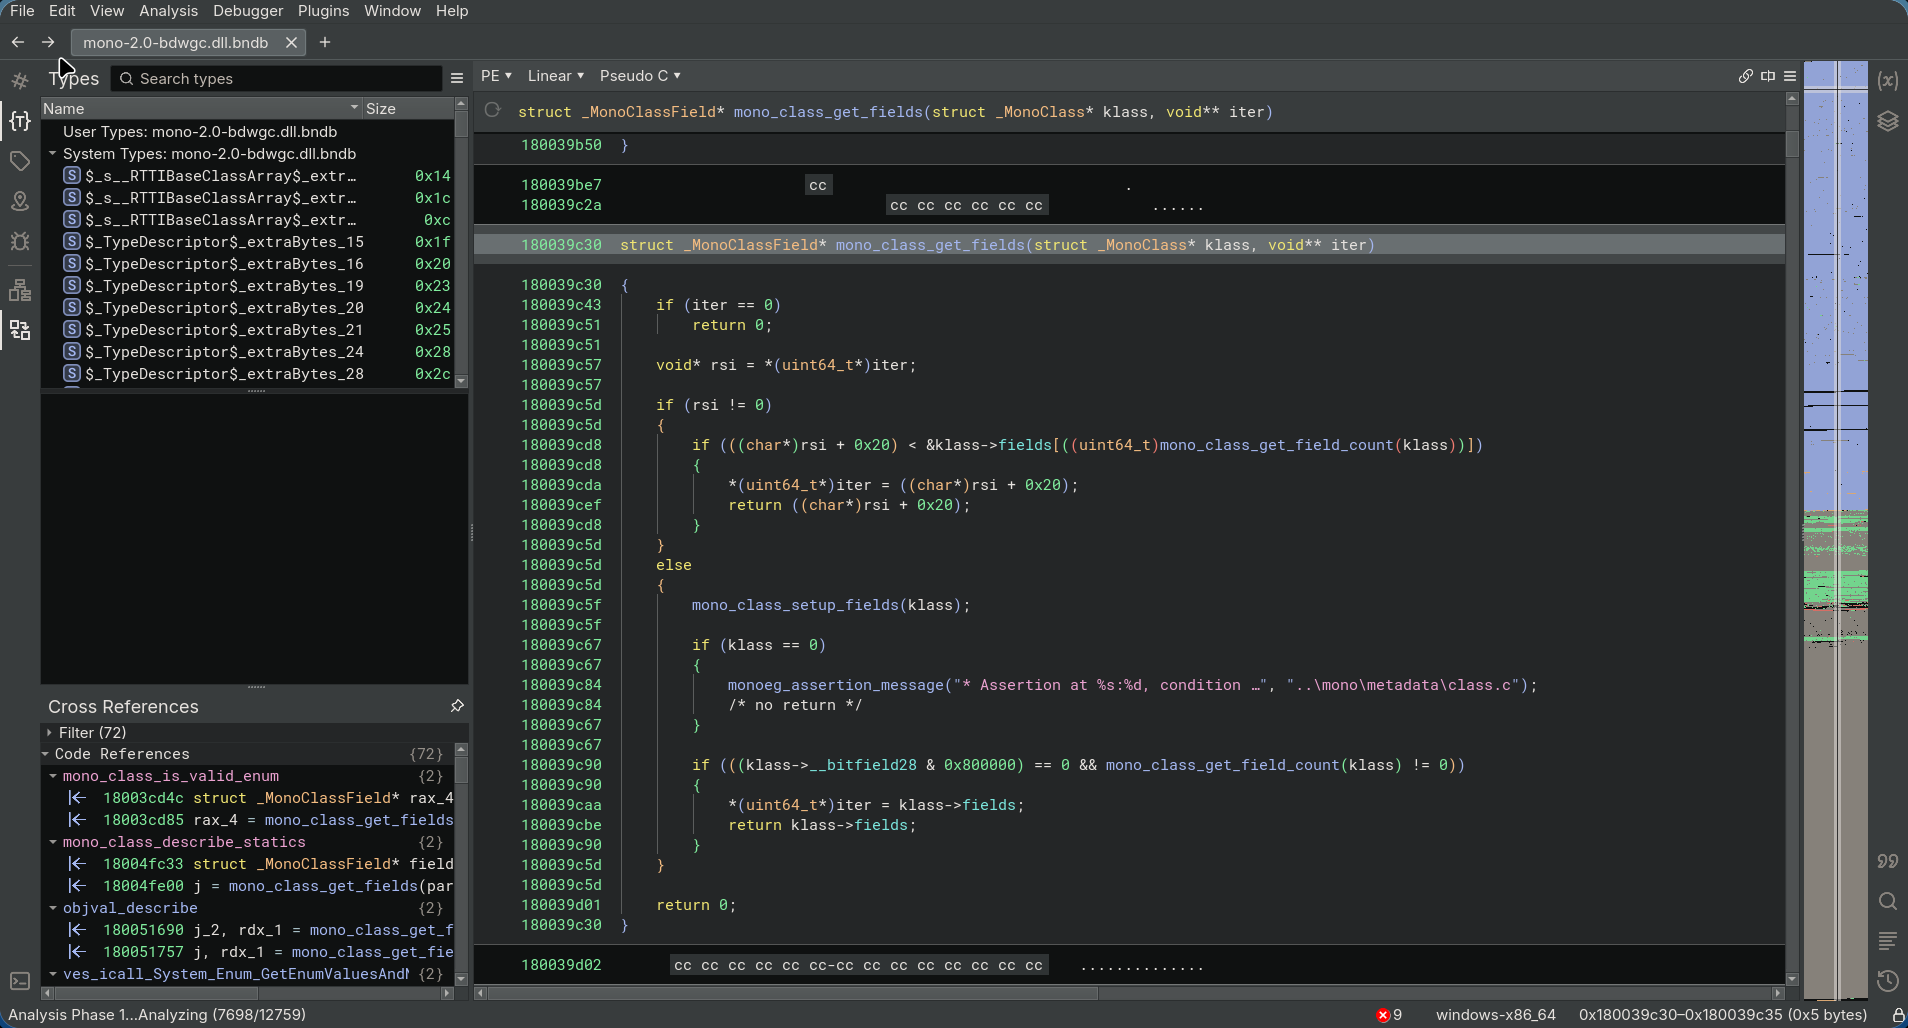The width and height of the screenshot is (1908, 1028).
Task: Collapse the Code References group
Action: click(x=46, y=754)
